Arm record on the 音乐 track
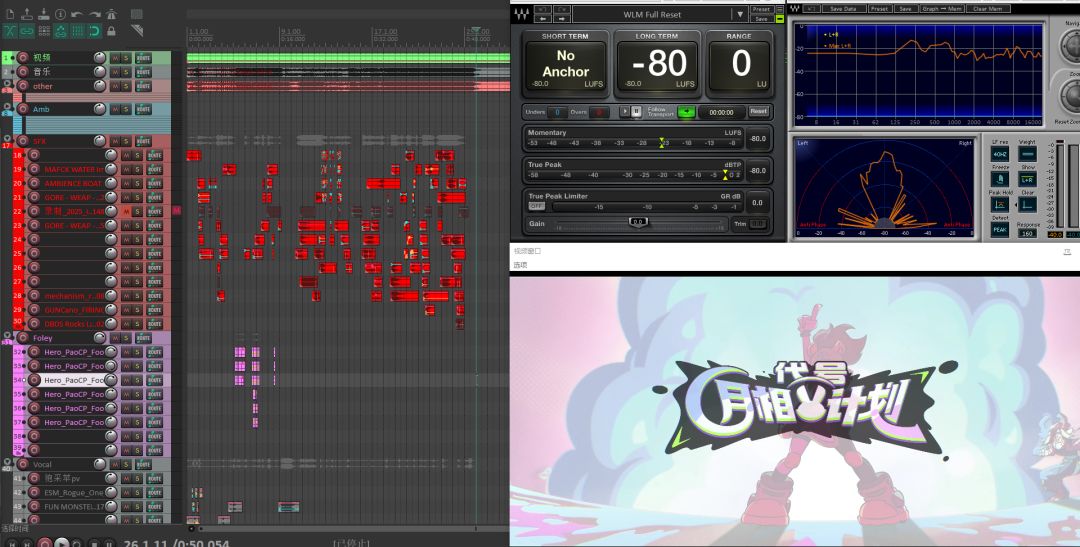Screen dimensions: 1080x547 point(23,72)
